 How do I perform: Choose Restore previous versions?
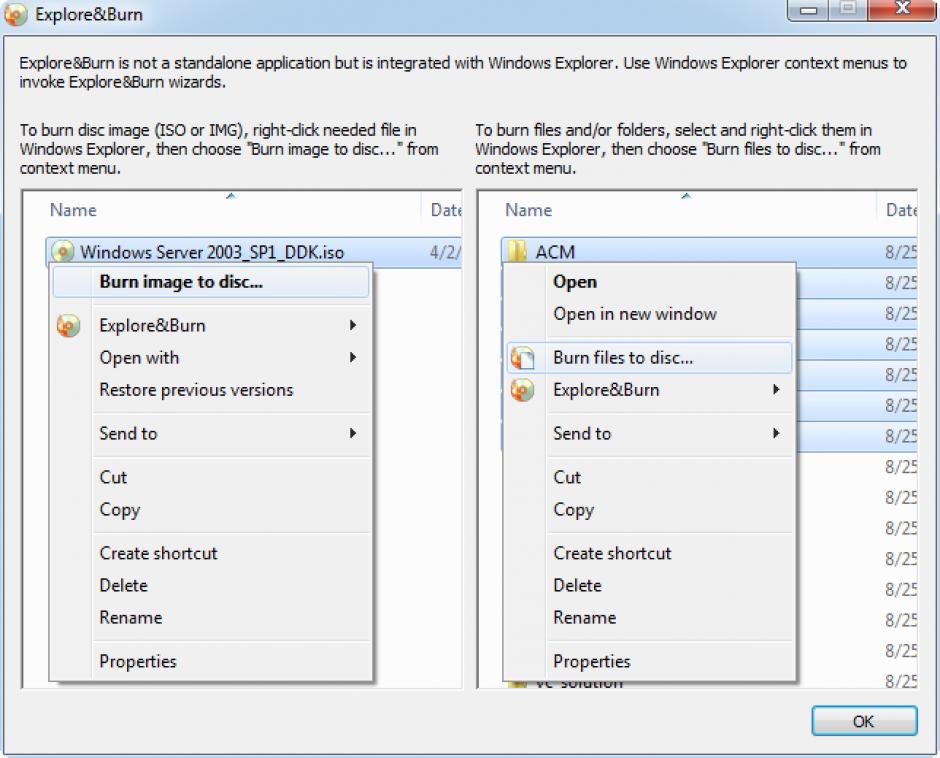click(x=210, y=390)
